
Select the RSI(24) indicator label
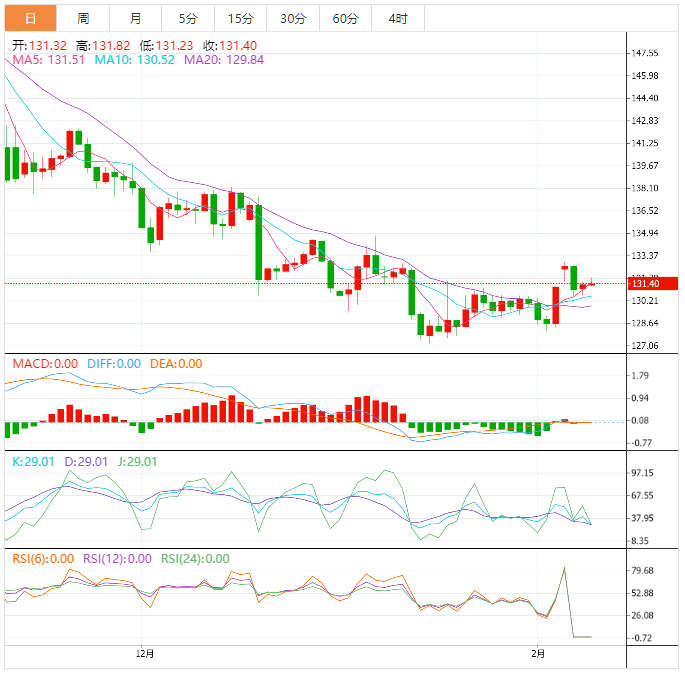coord(194,559)
